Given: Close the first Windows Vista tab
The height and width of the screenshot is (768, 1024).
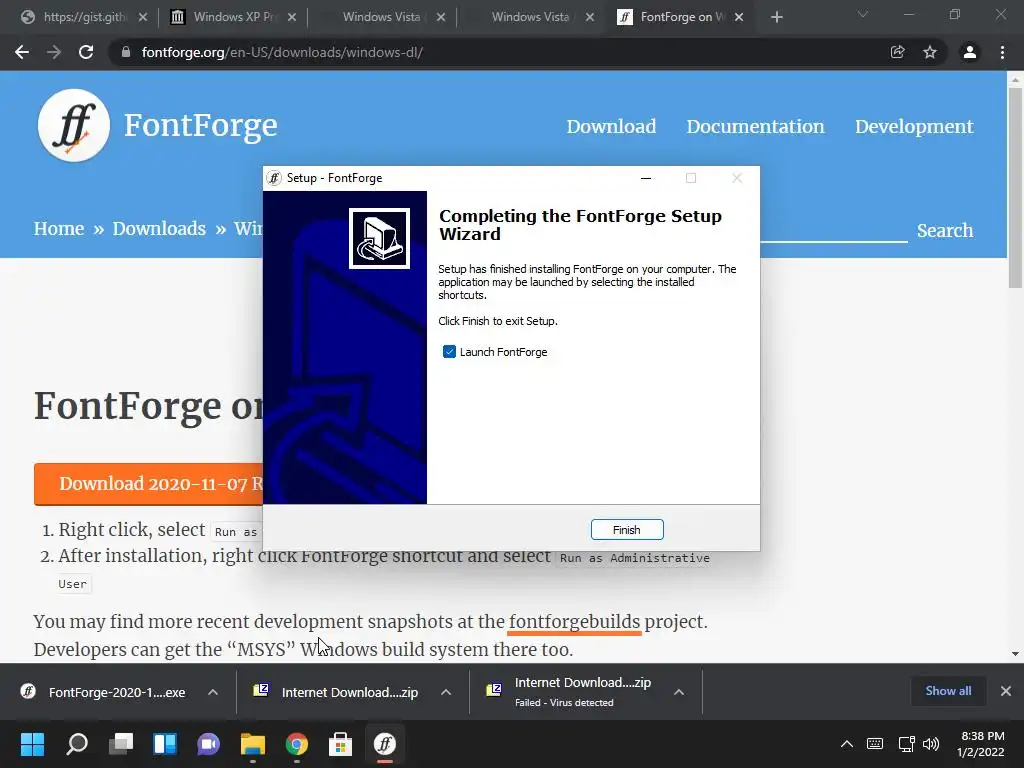Looking at the screenshot, I should point(441,17).
